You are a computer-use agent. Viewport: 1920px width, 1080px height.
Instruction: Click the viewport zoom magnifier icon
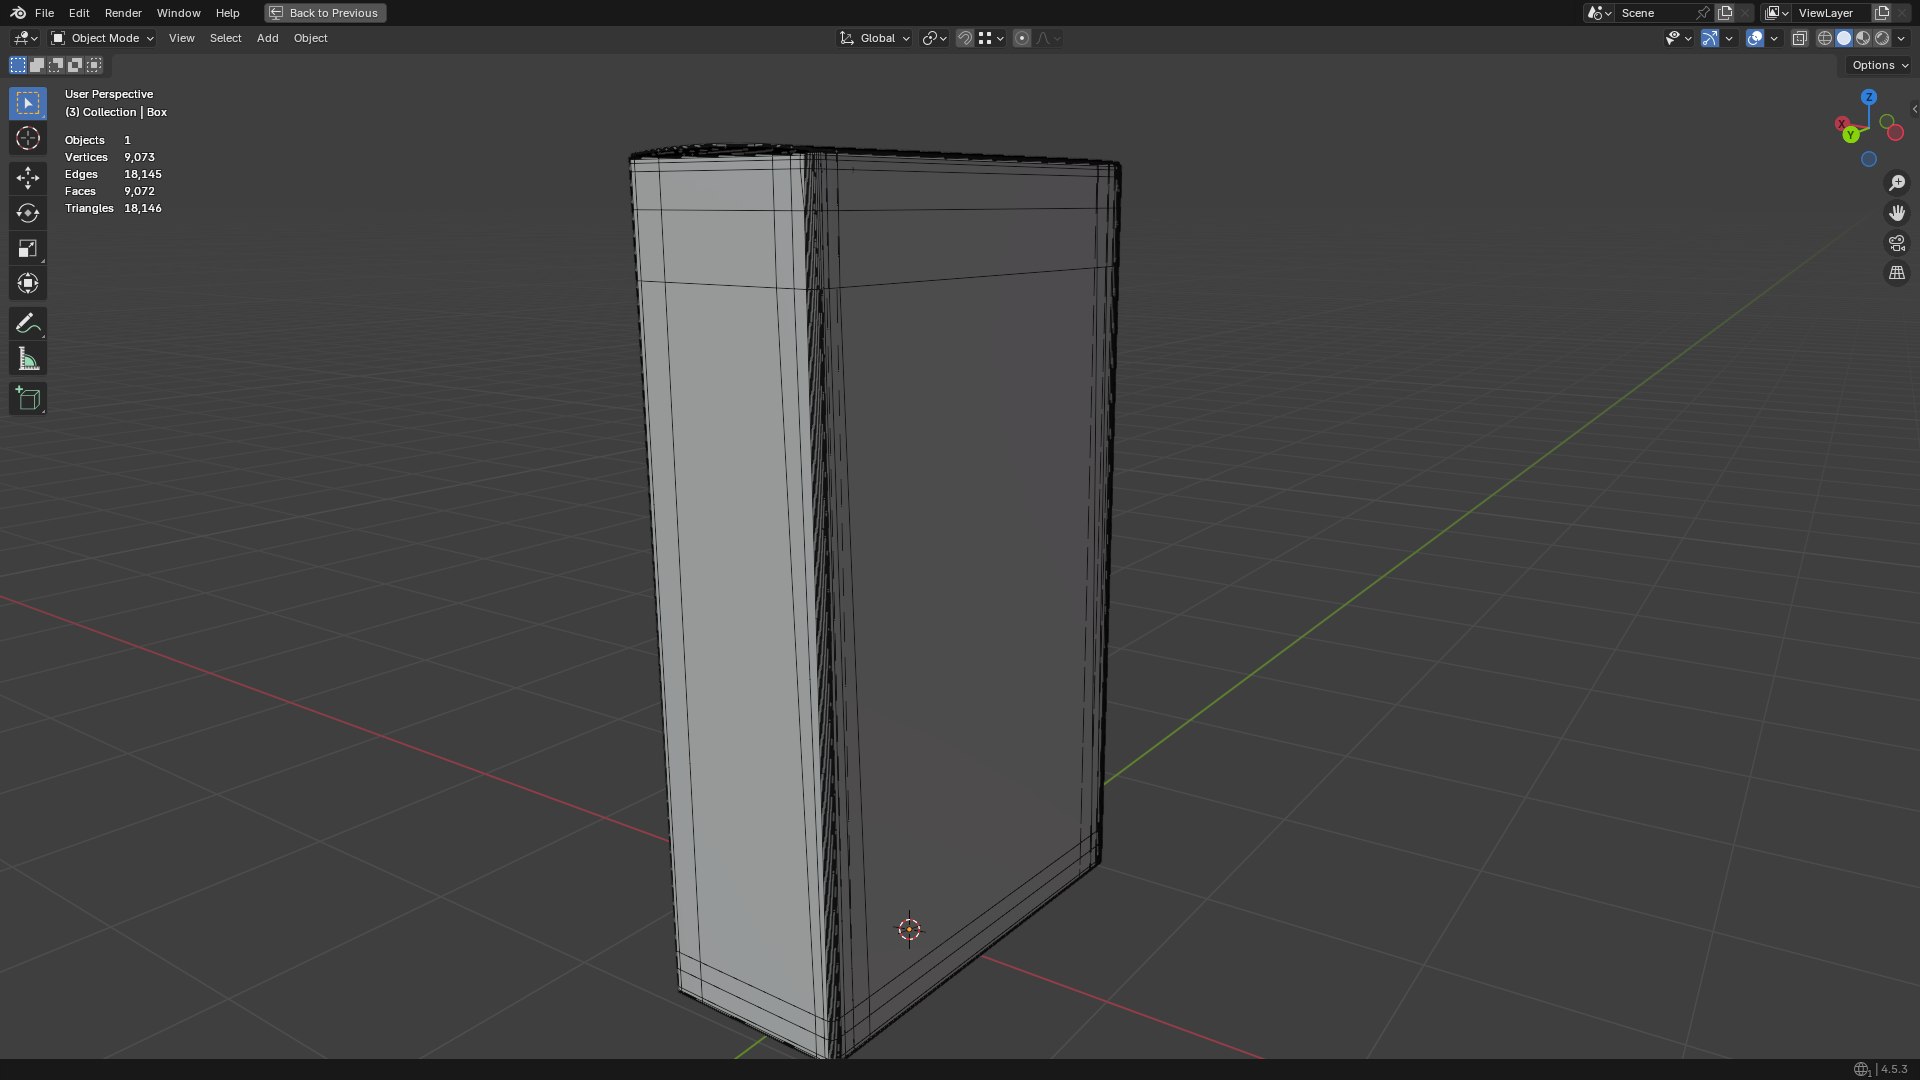[1896, 183]
